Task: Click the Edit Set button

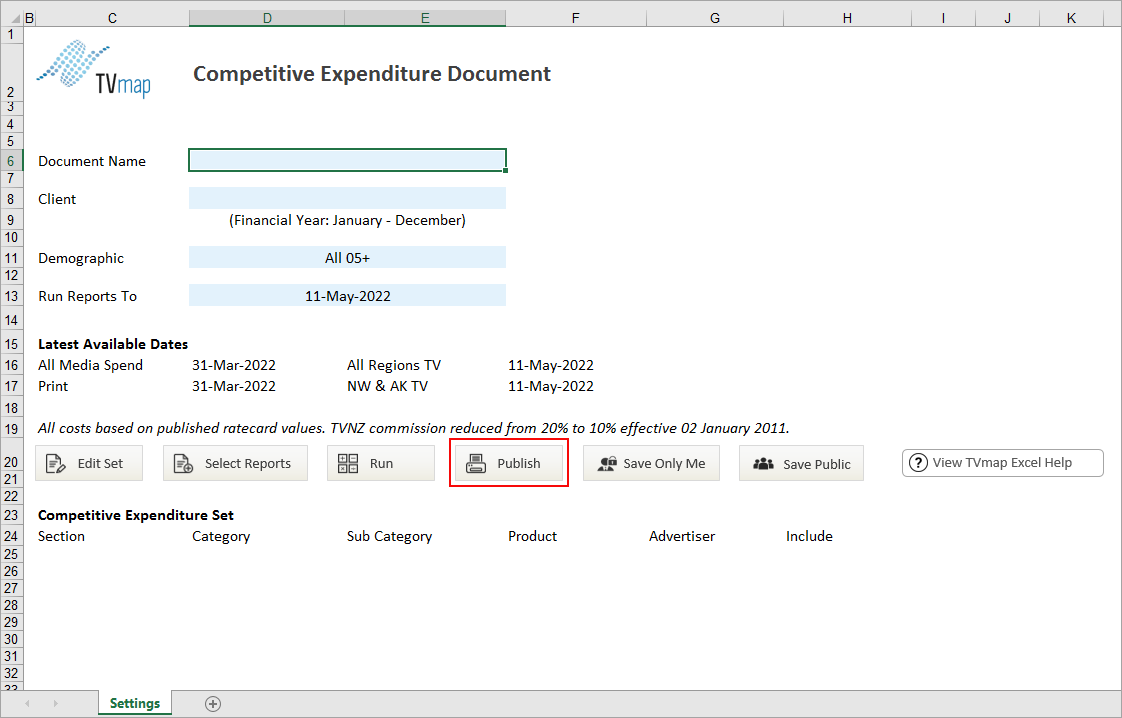Action: pos(89,463)
